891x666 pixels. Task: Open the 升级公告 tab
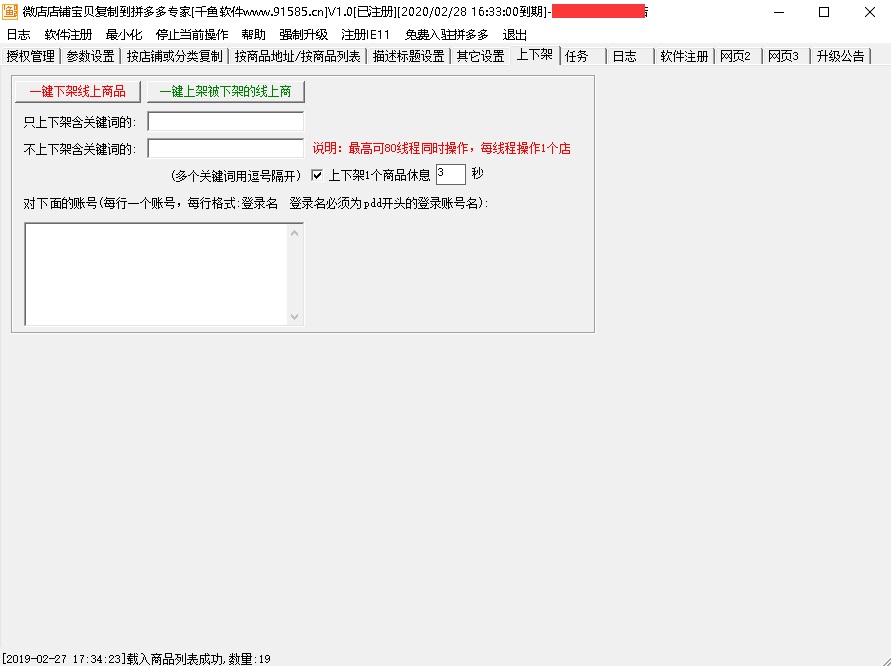[840, 56]
